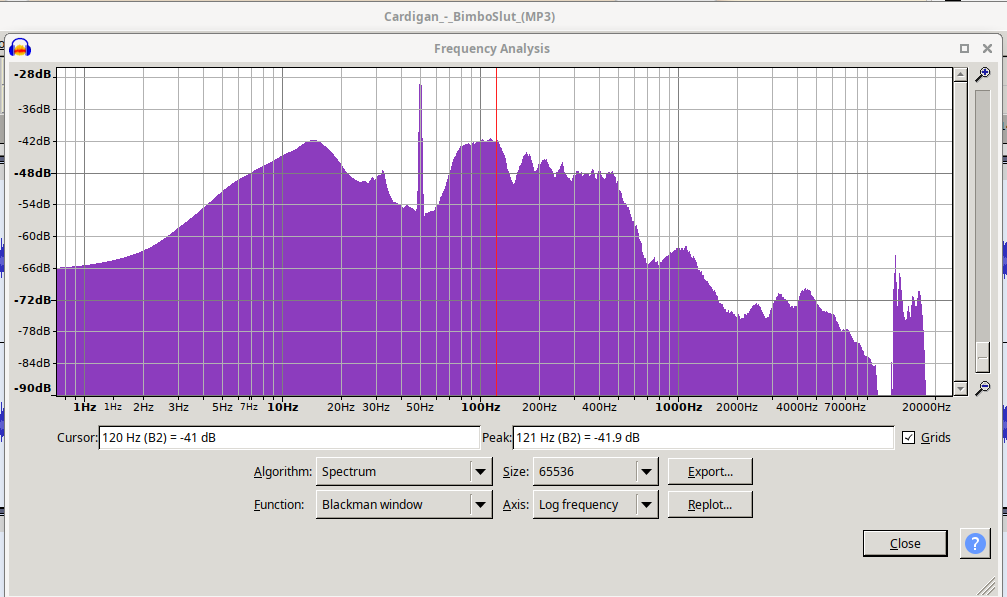Close the dialog using the title bar X
This screenshot has width=1007, height=597.
tap(988, 48)
